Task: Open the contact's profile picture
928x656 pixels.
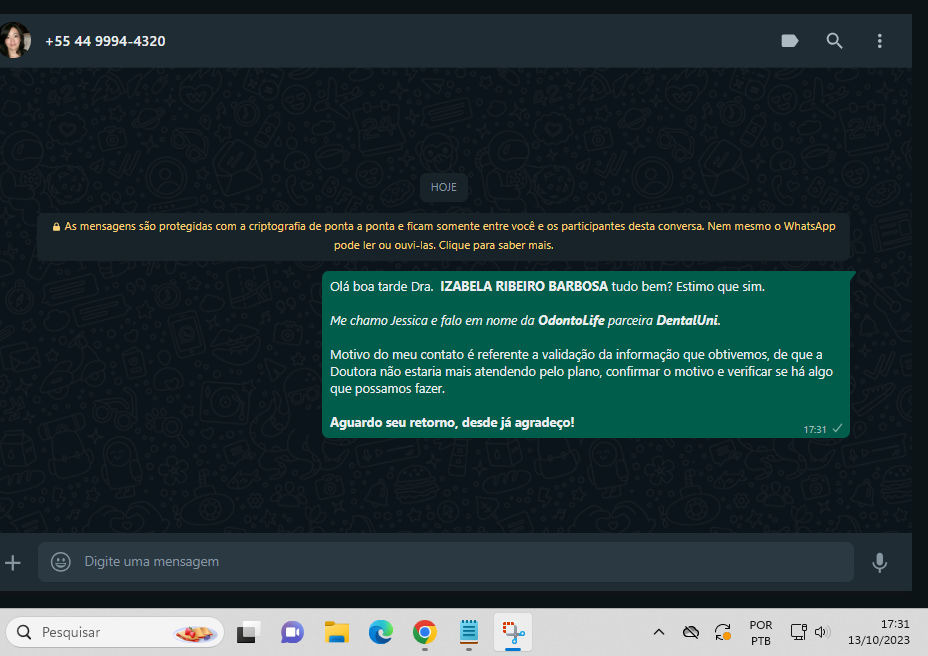Action: [x=14, y=41]
